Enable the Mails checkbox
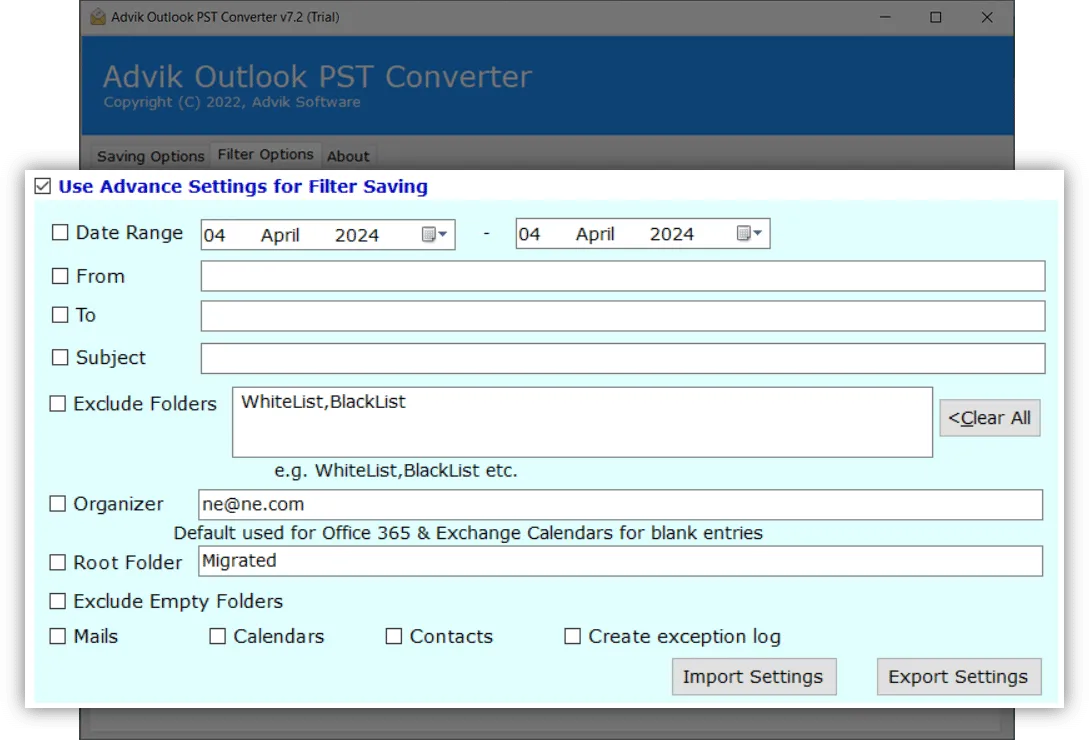The width and height of the screenshot is (1089, 740). (x=57, y=636)
